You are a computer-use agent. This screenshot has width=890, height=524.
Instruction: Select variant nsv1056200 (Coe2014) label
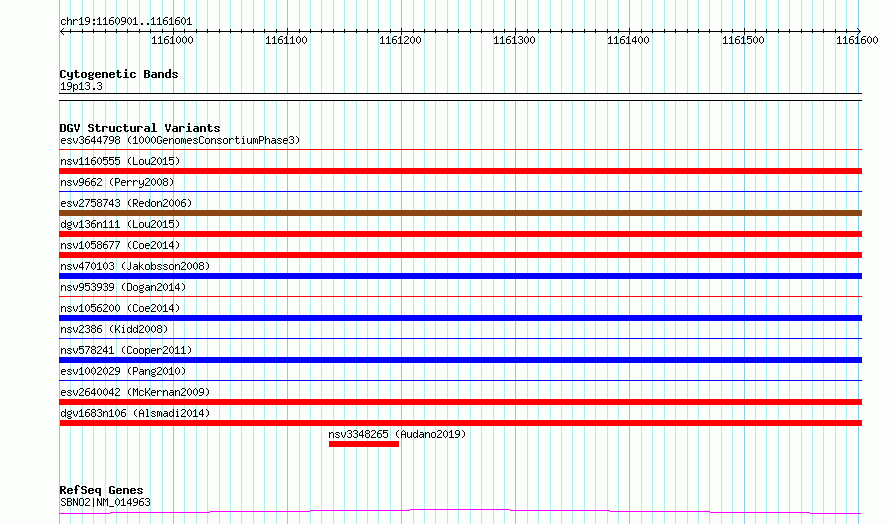tap(120, 308)
